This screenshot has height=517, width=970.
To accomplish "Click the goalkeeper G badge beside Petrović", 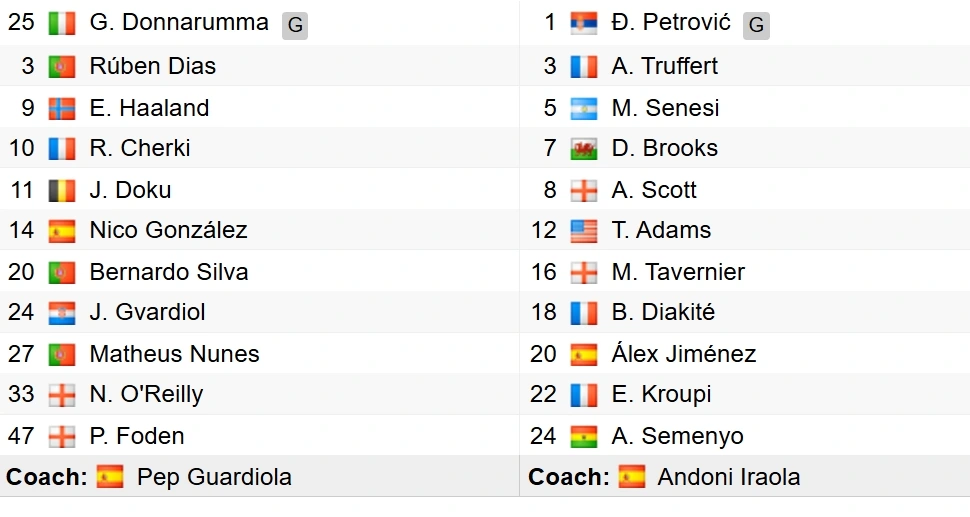I will (756, 25).
